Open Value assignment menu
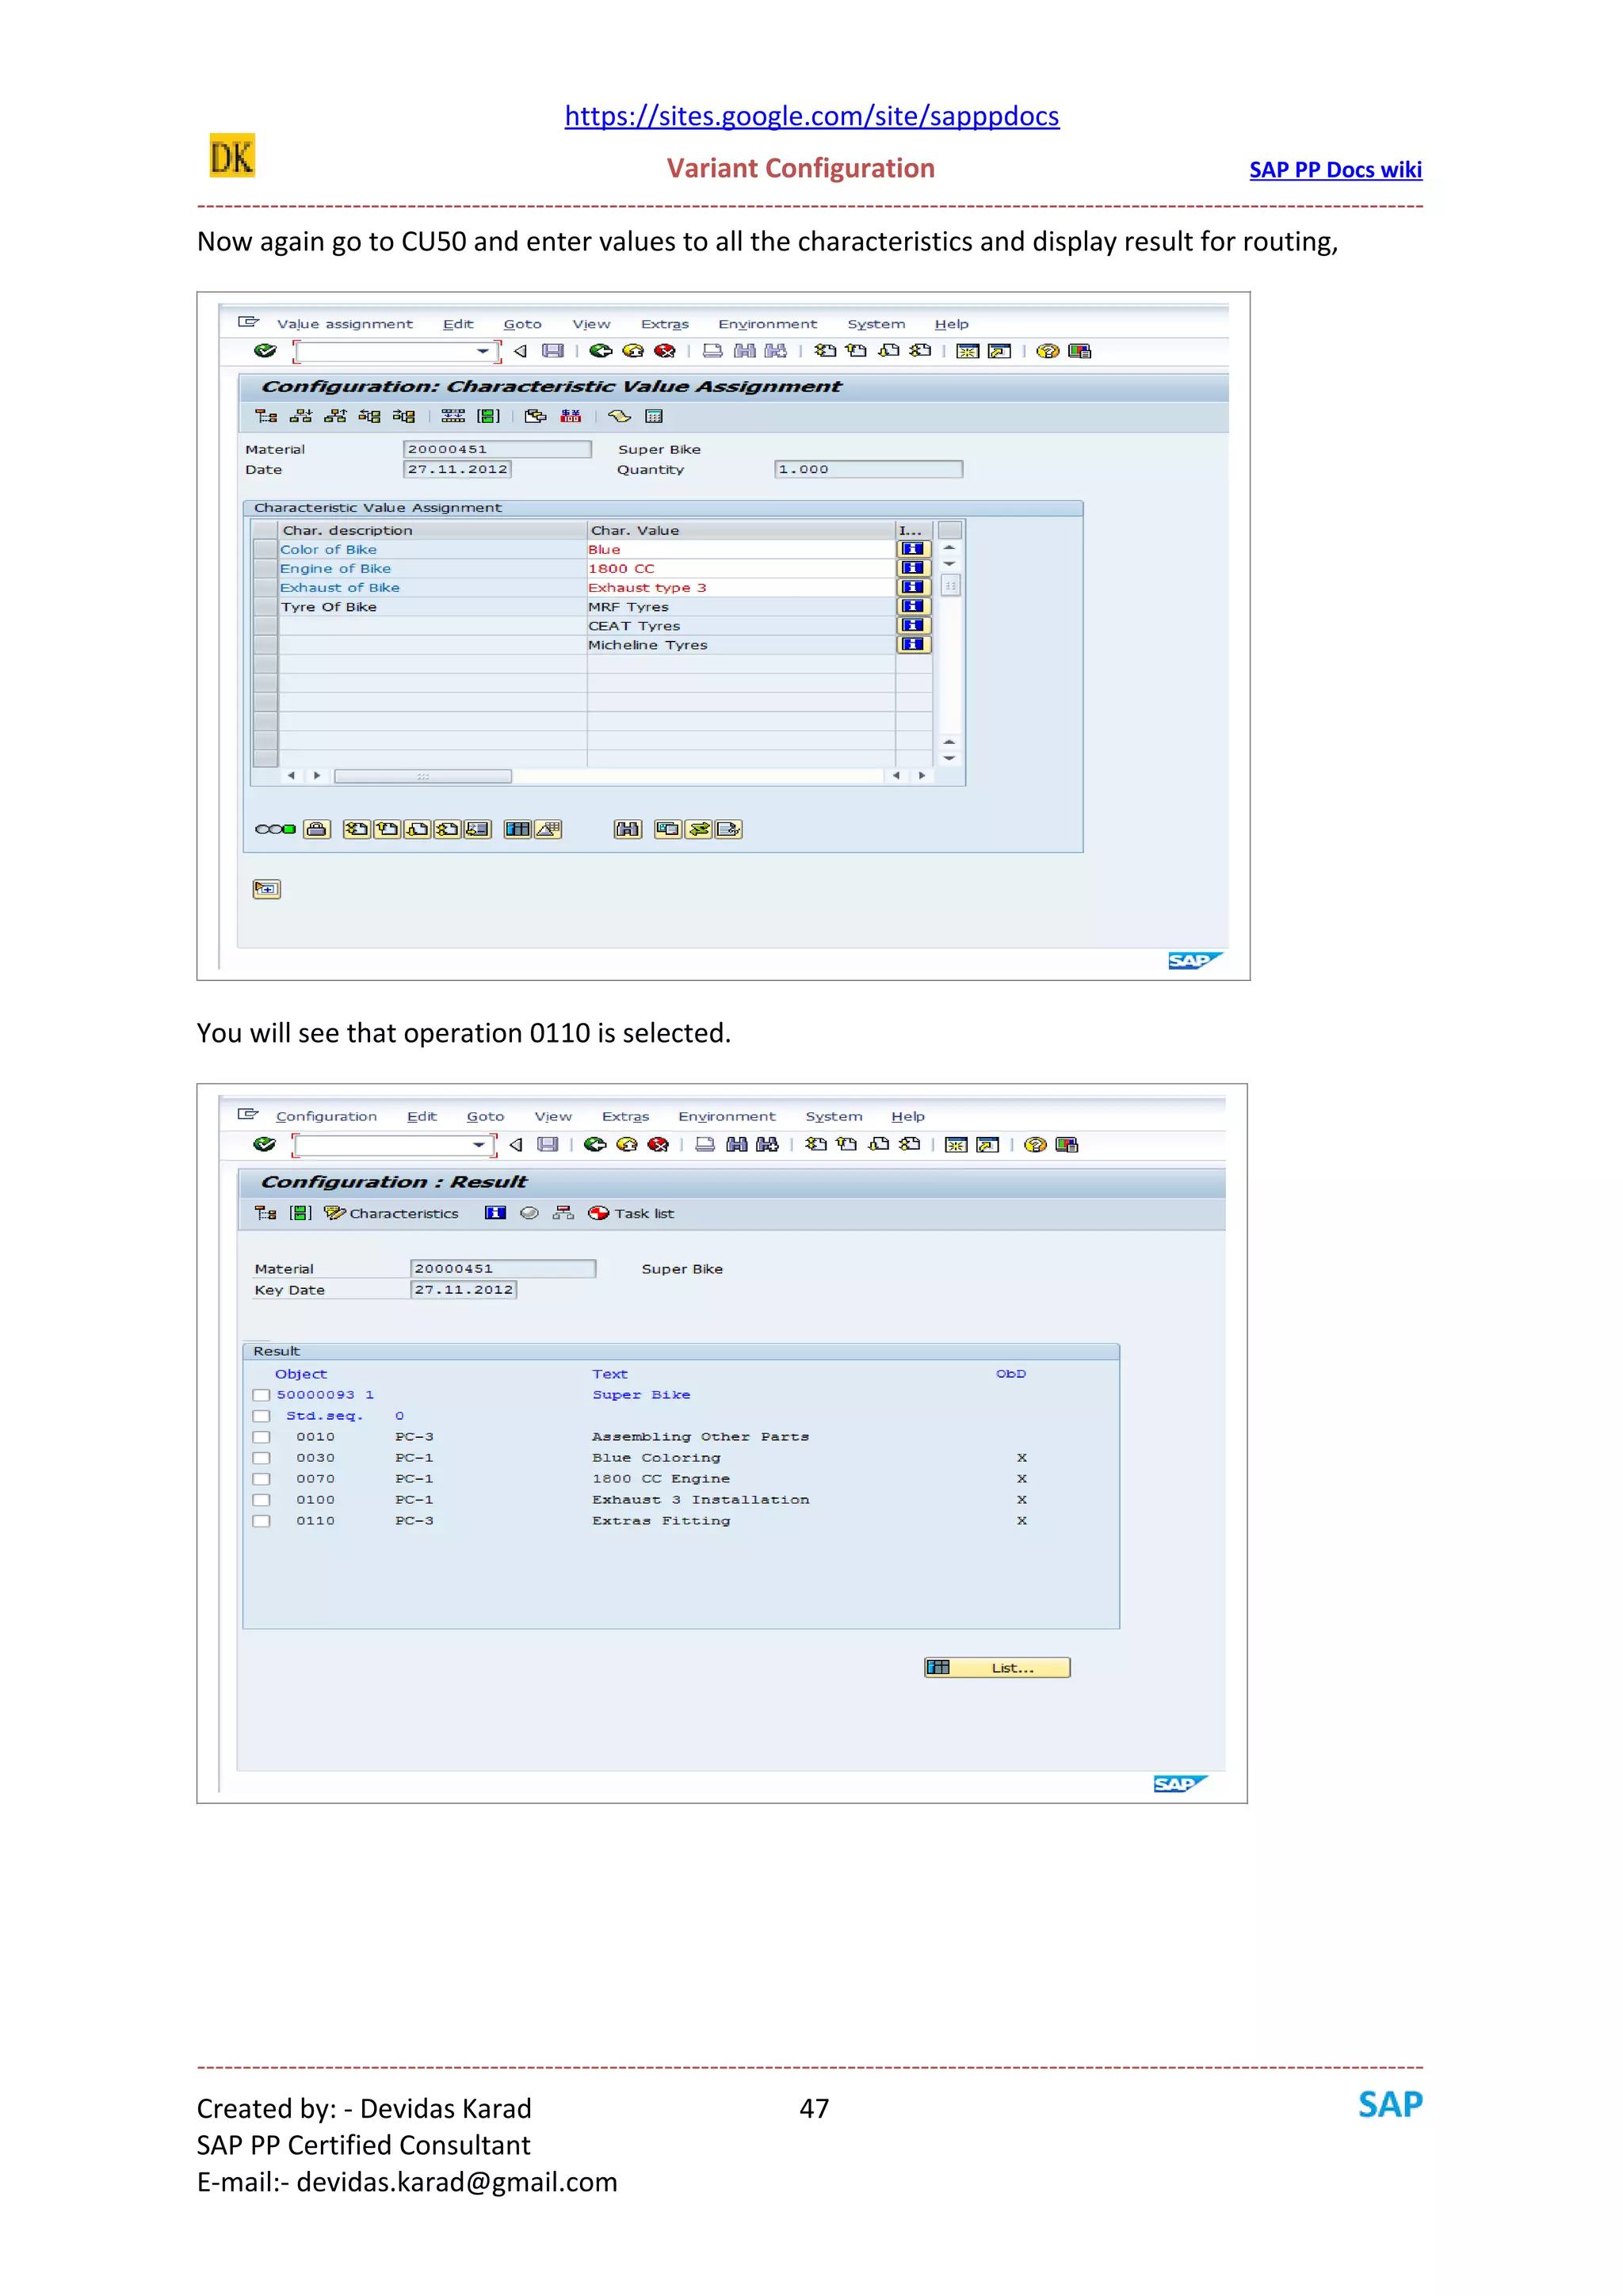1623x2296 pixels. point(345,324)
